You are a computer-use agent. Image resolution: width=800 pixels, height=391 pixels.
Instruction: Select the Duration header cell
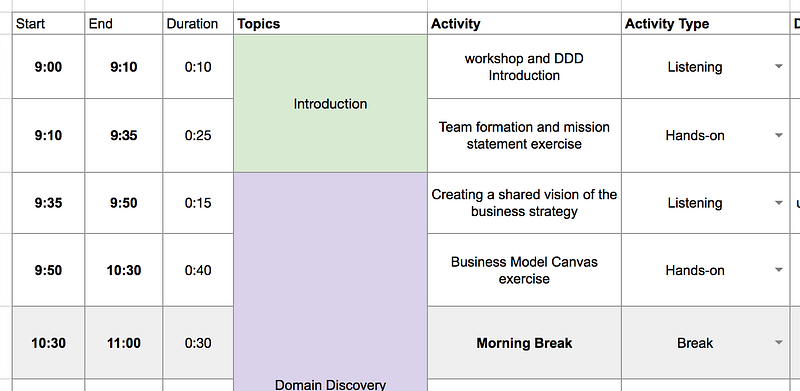pyautogui.click(x=198, y=24)
